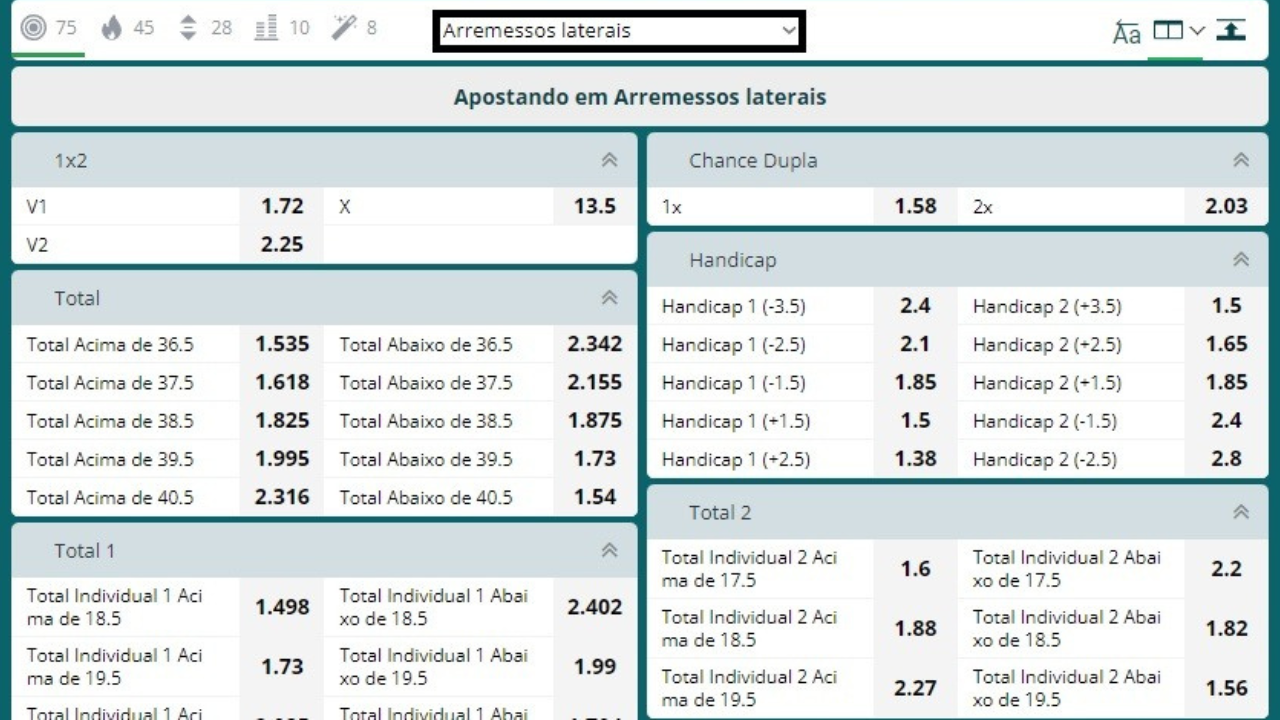
Task: Choose Total Abaixo de 38.5 odds 1.875
Action: pos(595,420)
